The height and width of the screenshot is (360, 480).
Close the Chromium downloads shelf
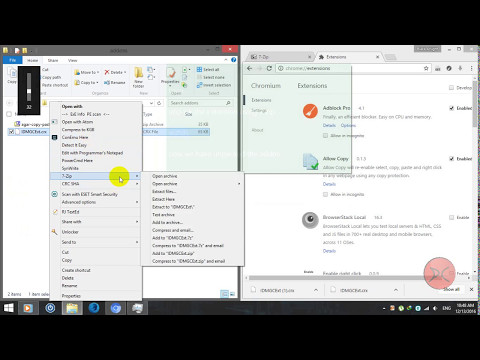[x=471, y=290]
